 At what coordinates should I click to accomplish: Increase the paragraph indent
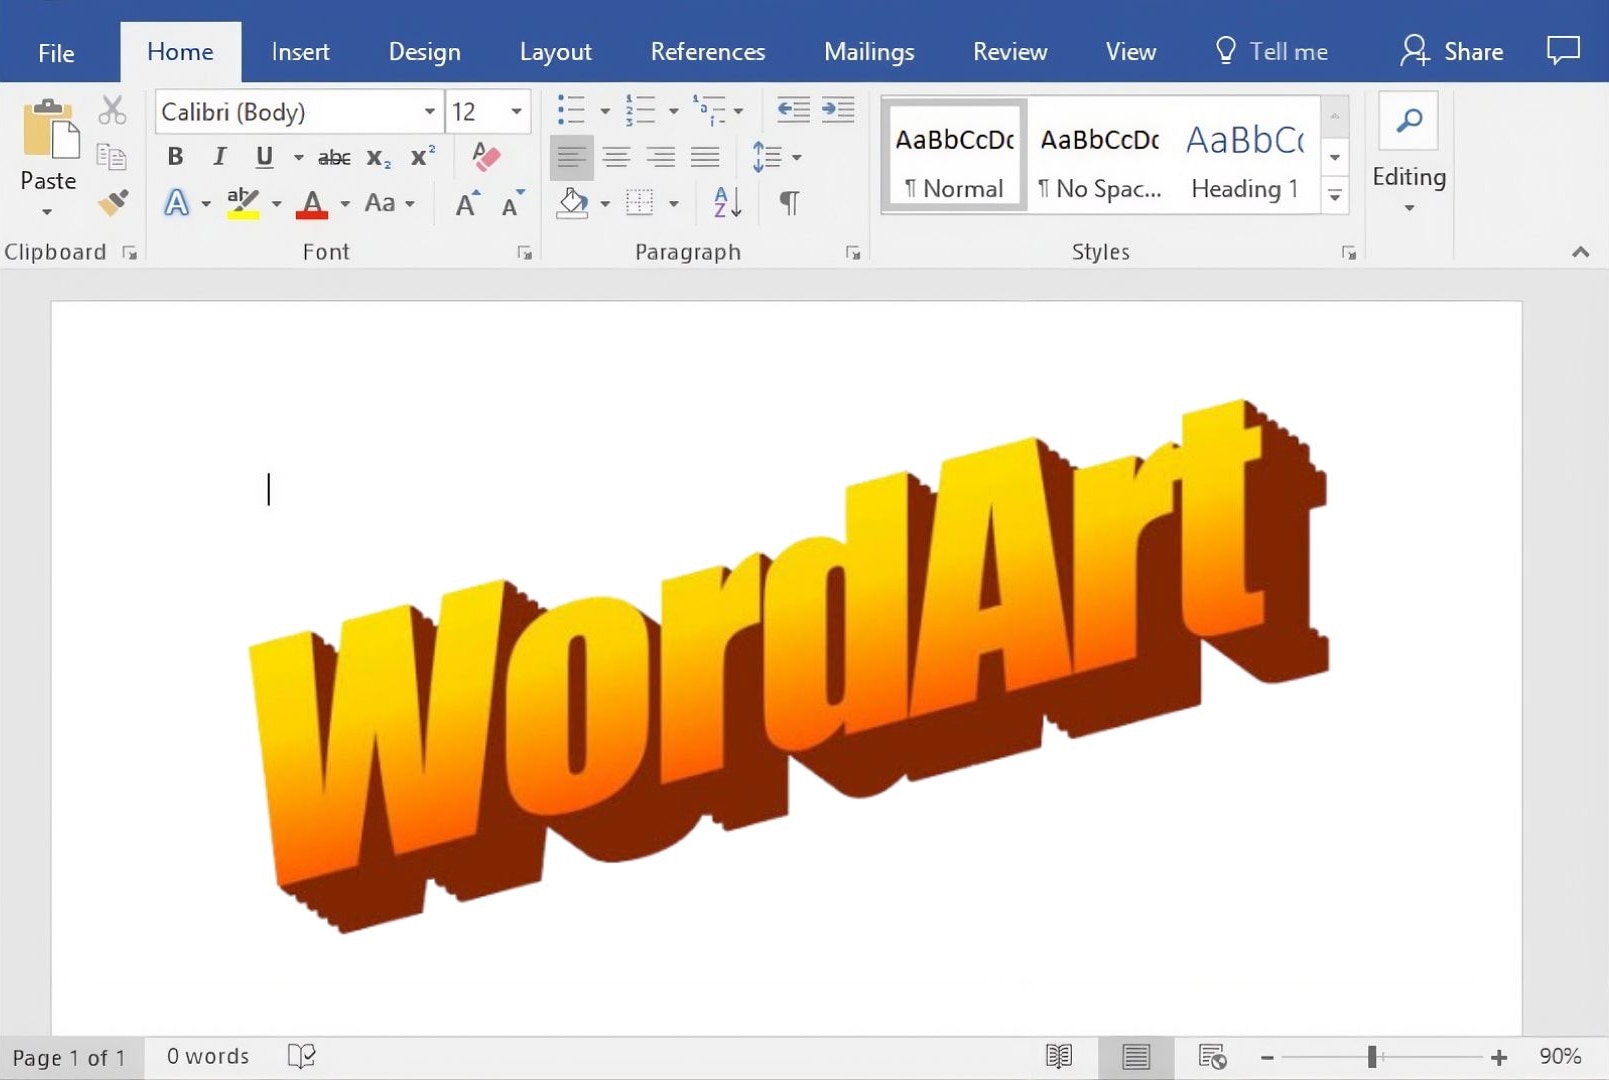tap(838, 110)
